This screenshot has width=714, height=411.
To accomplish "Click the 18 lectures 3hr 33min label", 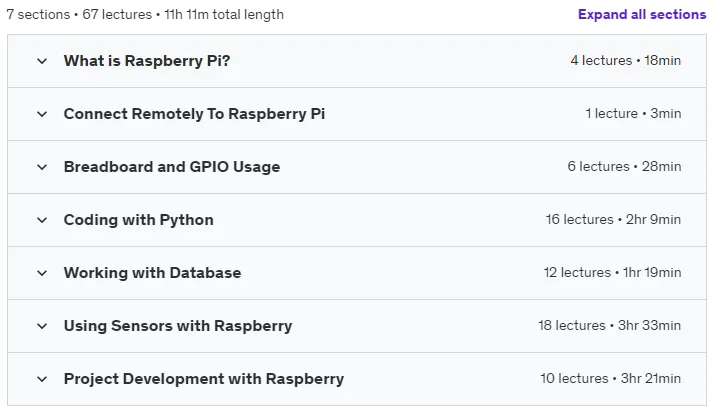I will (610, 325).
